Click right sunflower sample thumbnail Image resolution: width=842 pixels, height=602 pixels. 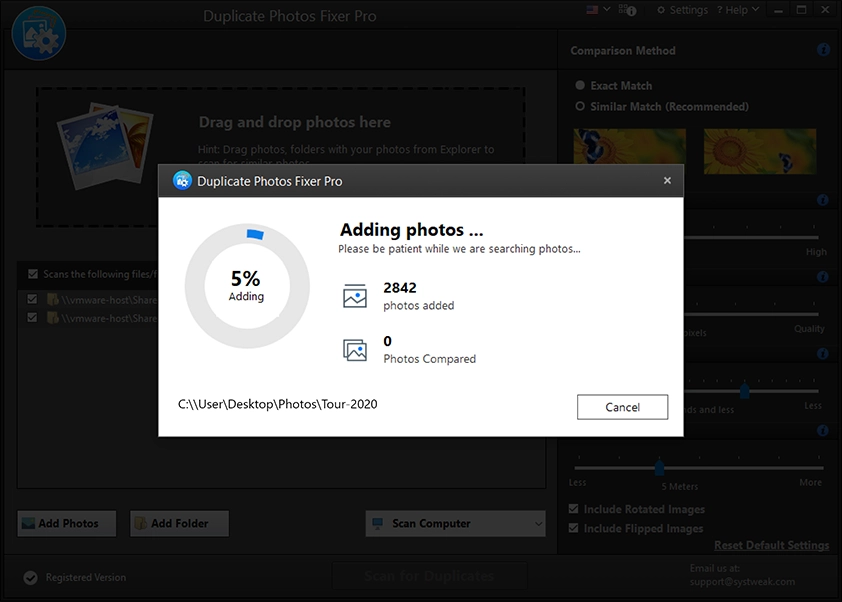760,151
